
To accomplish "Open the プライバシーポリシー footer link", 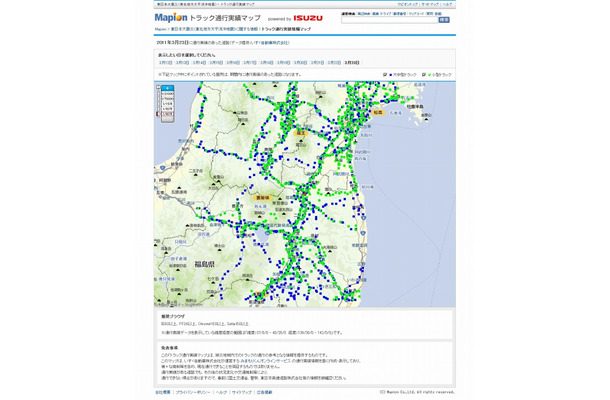I will click(193, 392).
